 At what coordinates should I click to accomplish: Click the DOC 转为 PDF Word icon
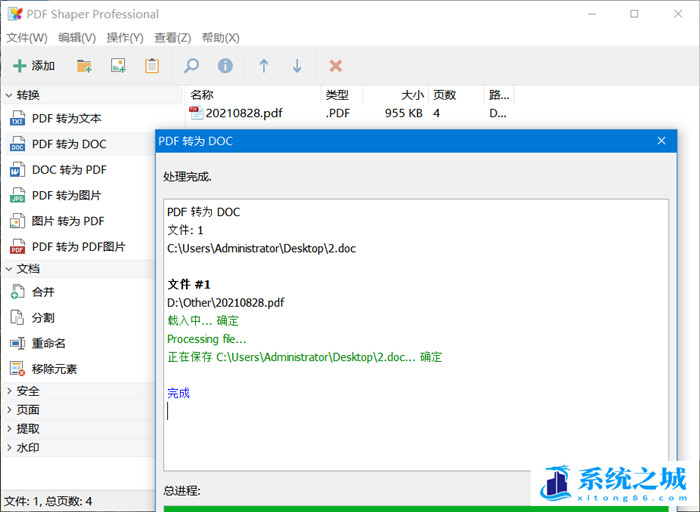click(17, 170)
